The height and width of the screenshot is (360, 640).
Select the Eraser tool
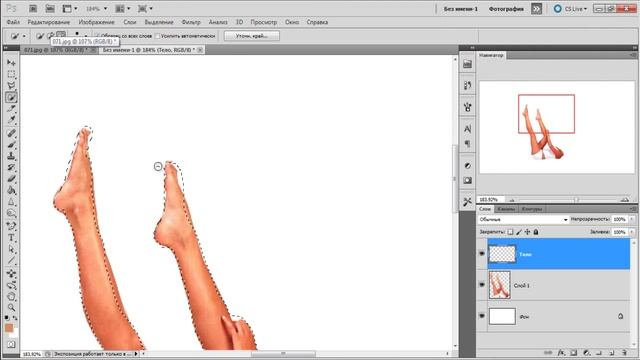(x=11, y=179)
